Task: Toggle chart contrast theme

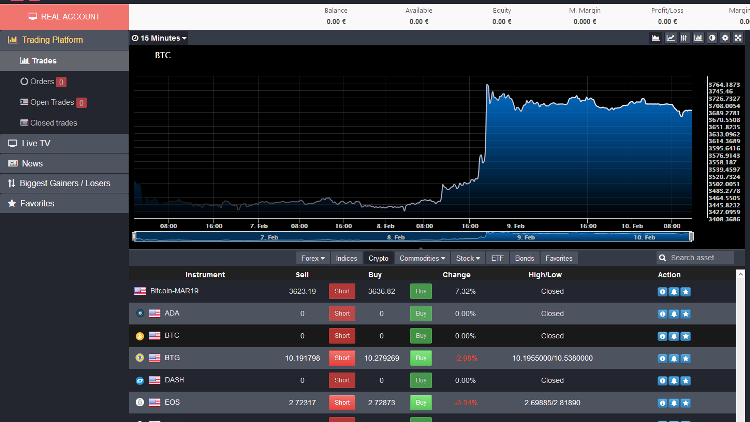Action: tap(712, 38)
